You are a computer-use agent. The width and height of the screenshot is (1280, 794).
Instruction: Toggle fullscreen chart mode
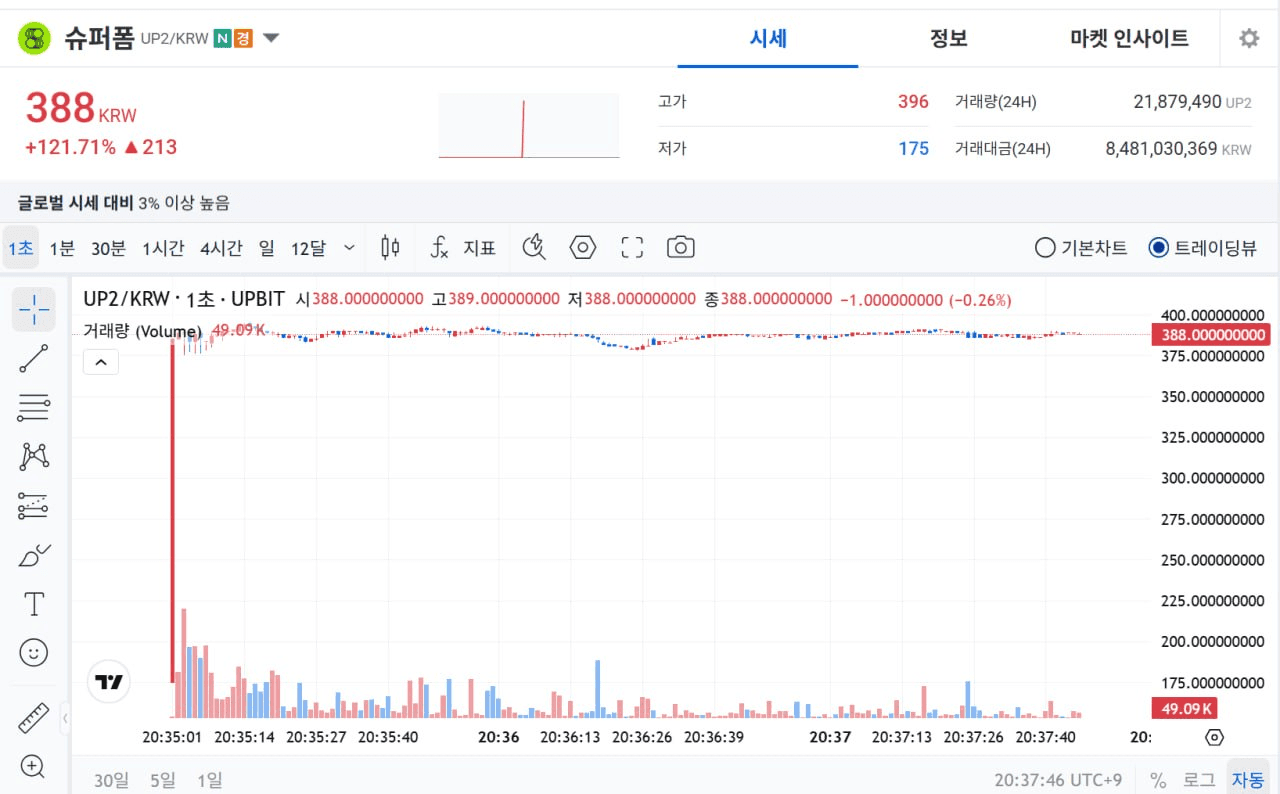click(632, 247)
